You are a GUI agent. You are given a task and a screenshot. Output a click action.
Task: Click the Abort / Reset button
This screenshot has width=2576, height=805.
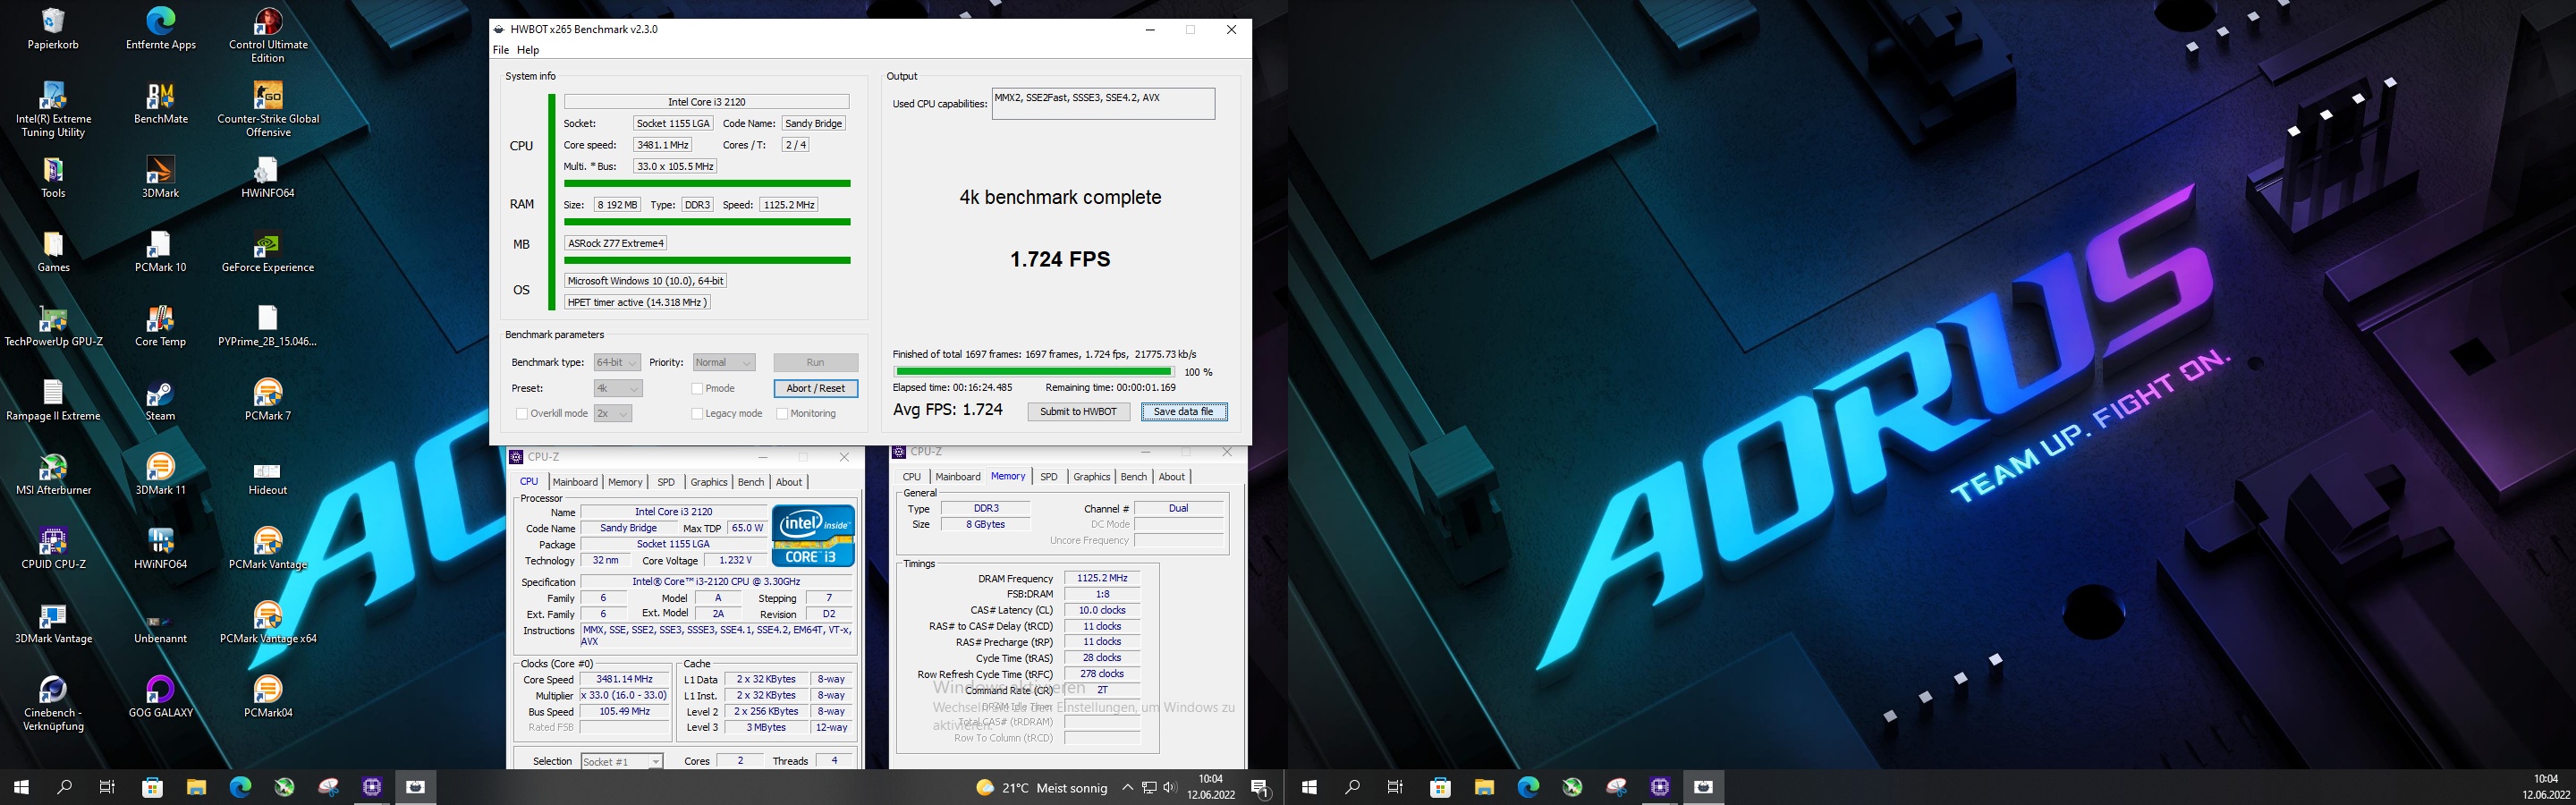[816, 388]
